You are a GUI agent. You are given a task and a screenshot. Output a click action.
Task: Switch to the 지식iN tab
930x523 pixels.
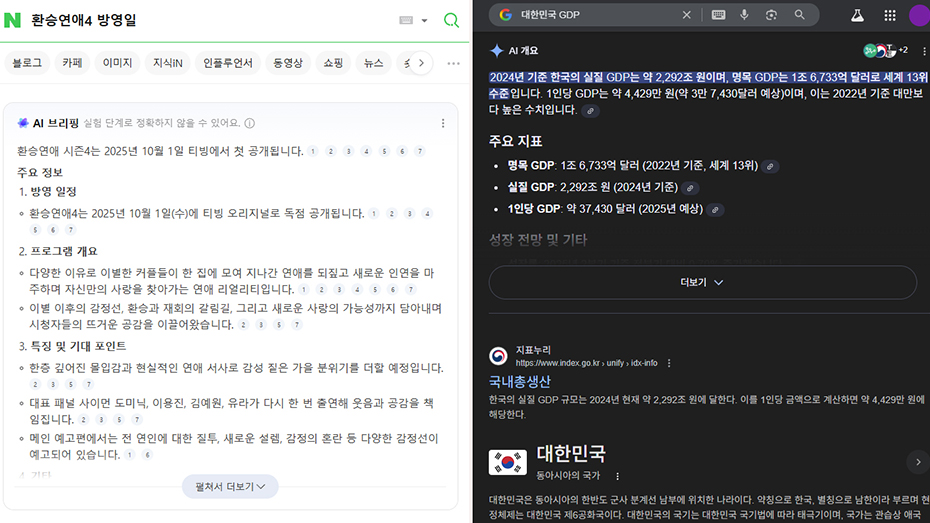(167, 63)
